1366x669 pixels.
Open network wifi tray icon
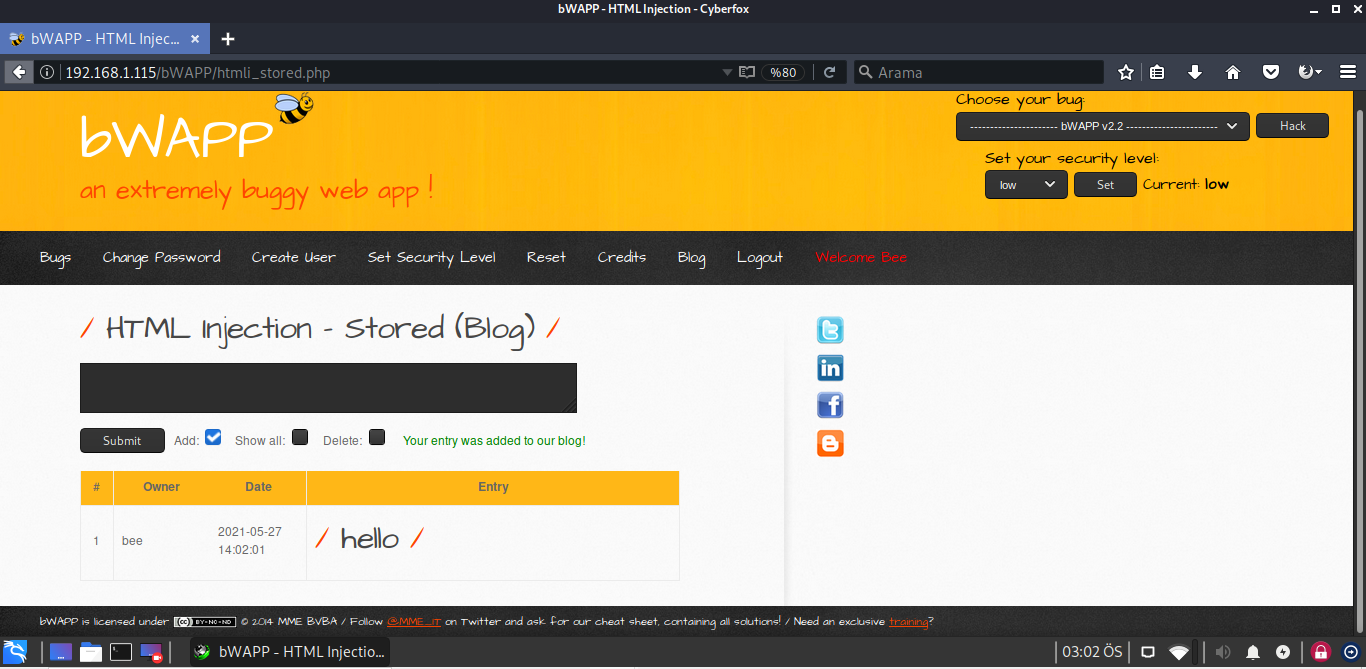tap(1180, 653)
